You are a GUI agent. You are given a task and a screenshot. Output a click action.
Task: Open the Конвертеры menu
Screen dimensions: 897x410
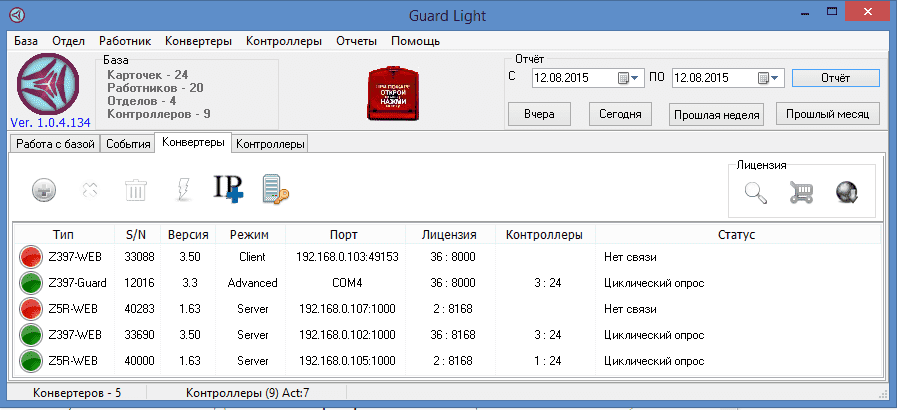198,41
